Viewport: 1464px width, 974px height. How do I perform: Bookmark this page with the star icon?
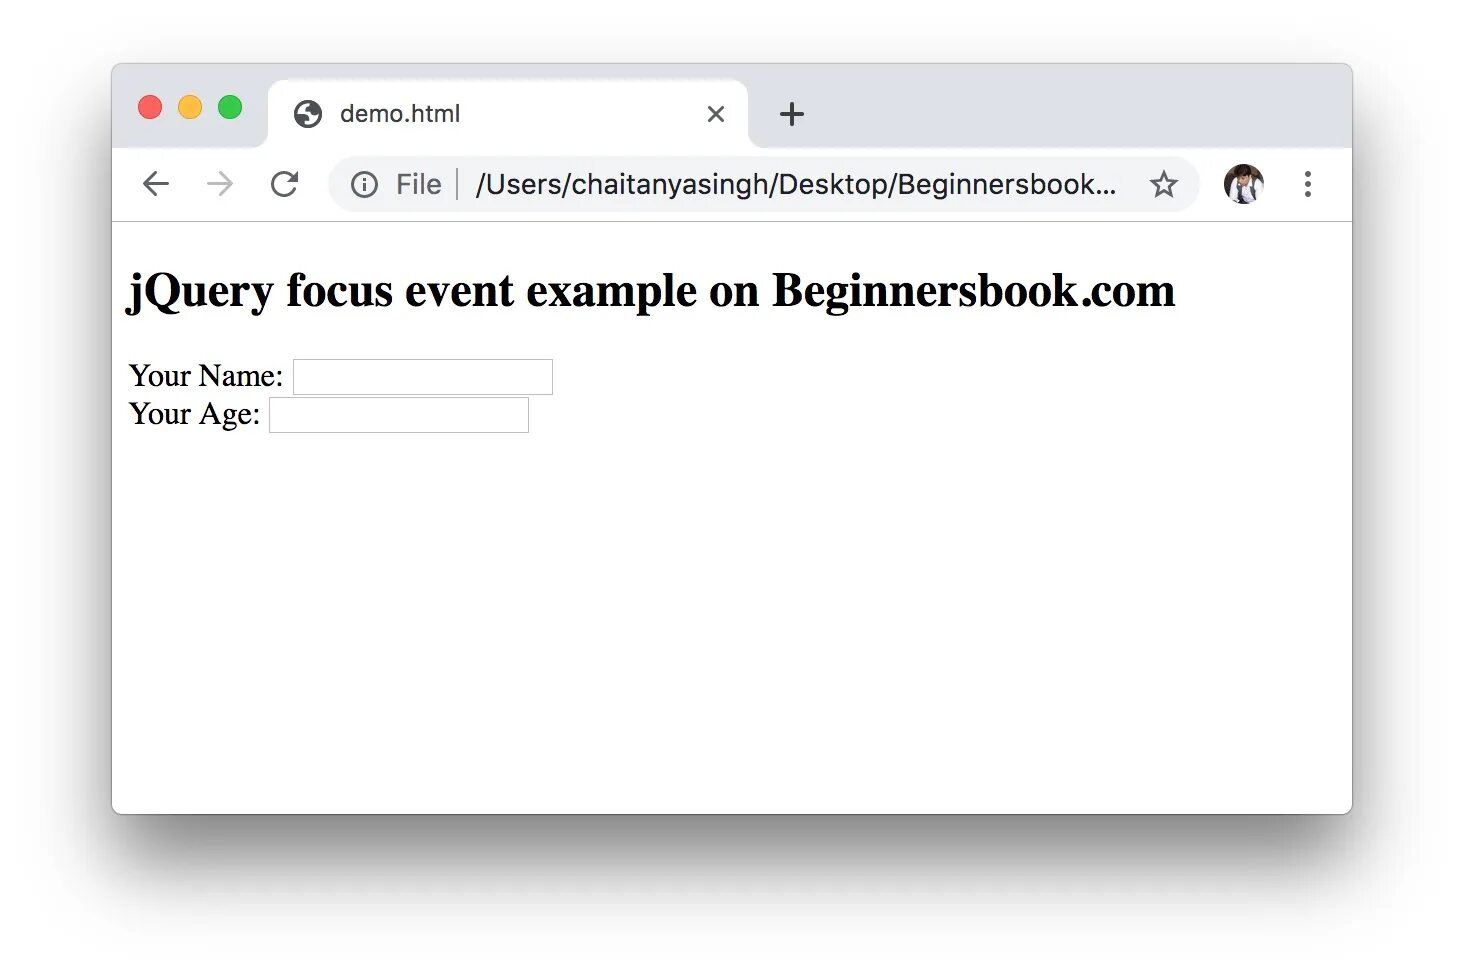click(1163, 184)
